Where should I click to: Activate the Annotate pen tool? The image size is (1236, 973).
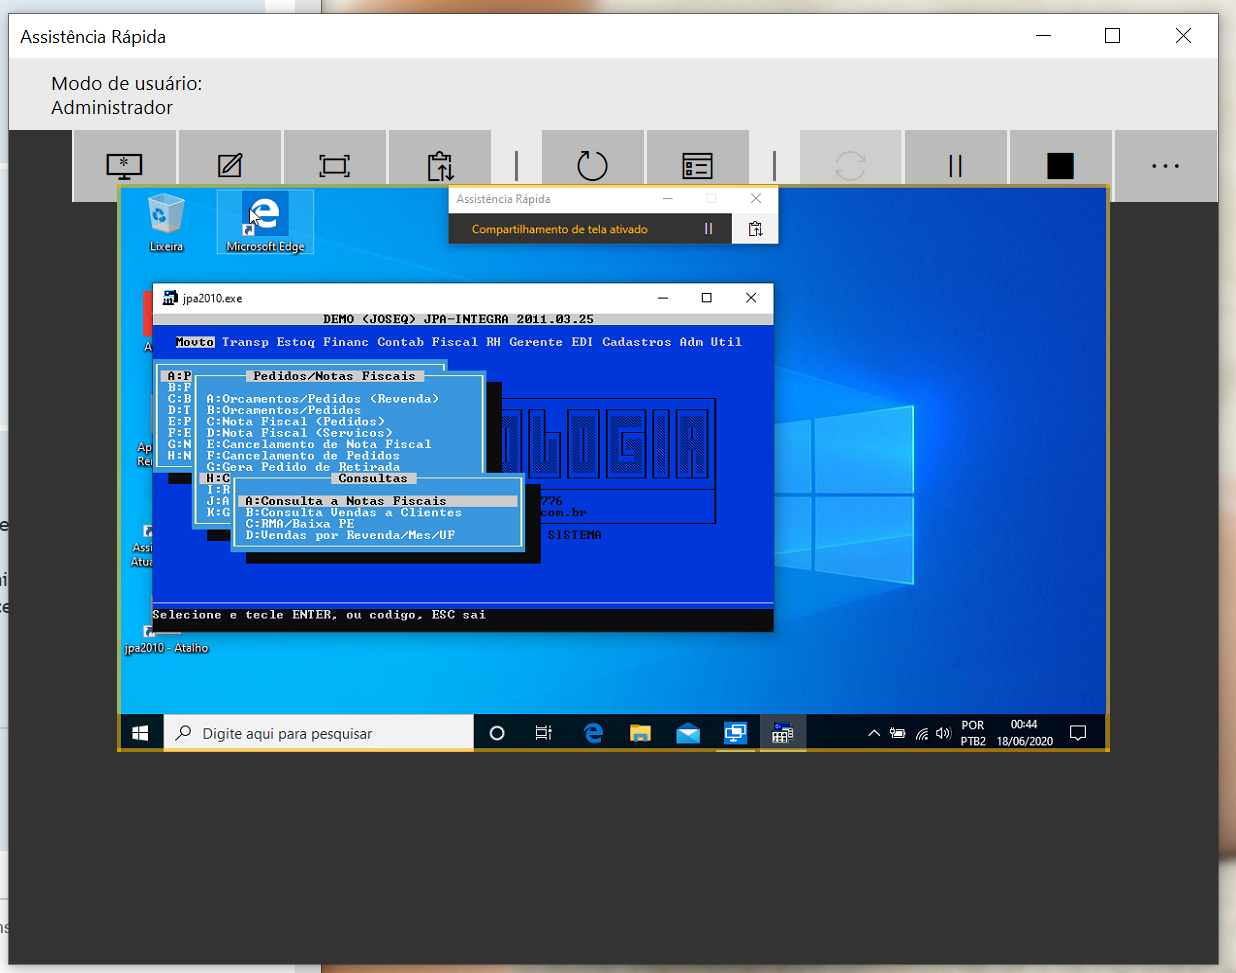point(230,165)
